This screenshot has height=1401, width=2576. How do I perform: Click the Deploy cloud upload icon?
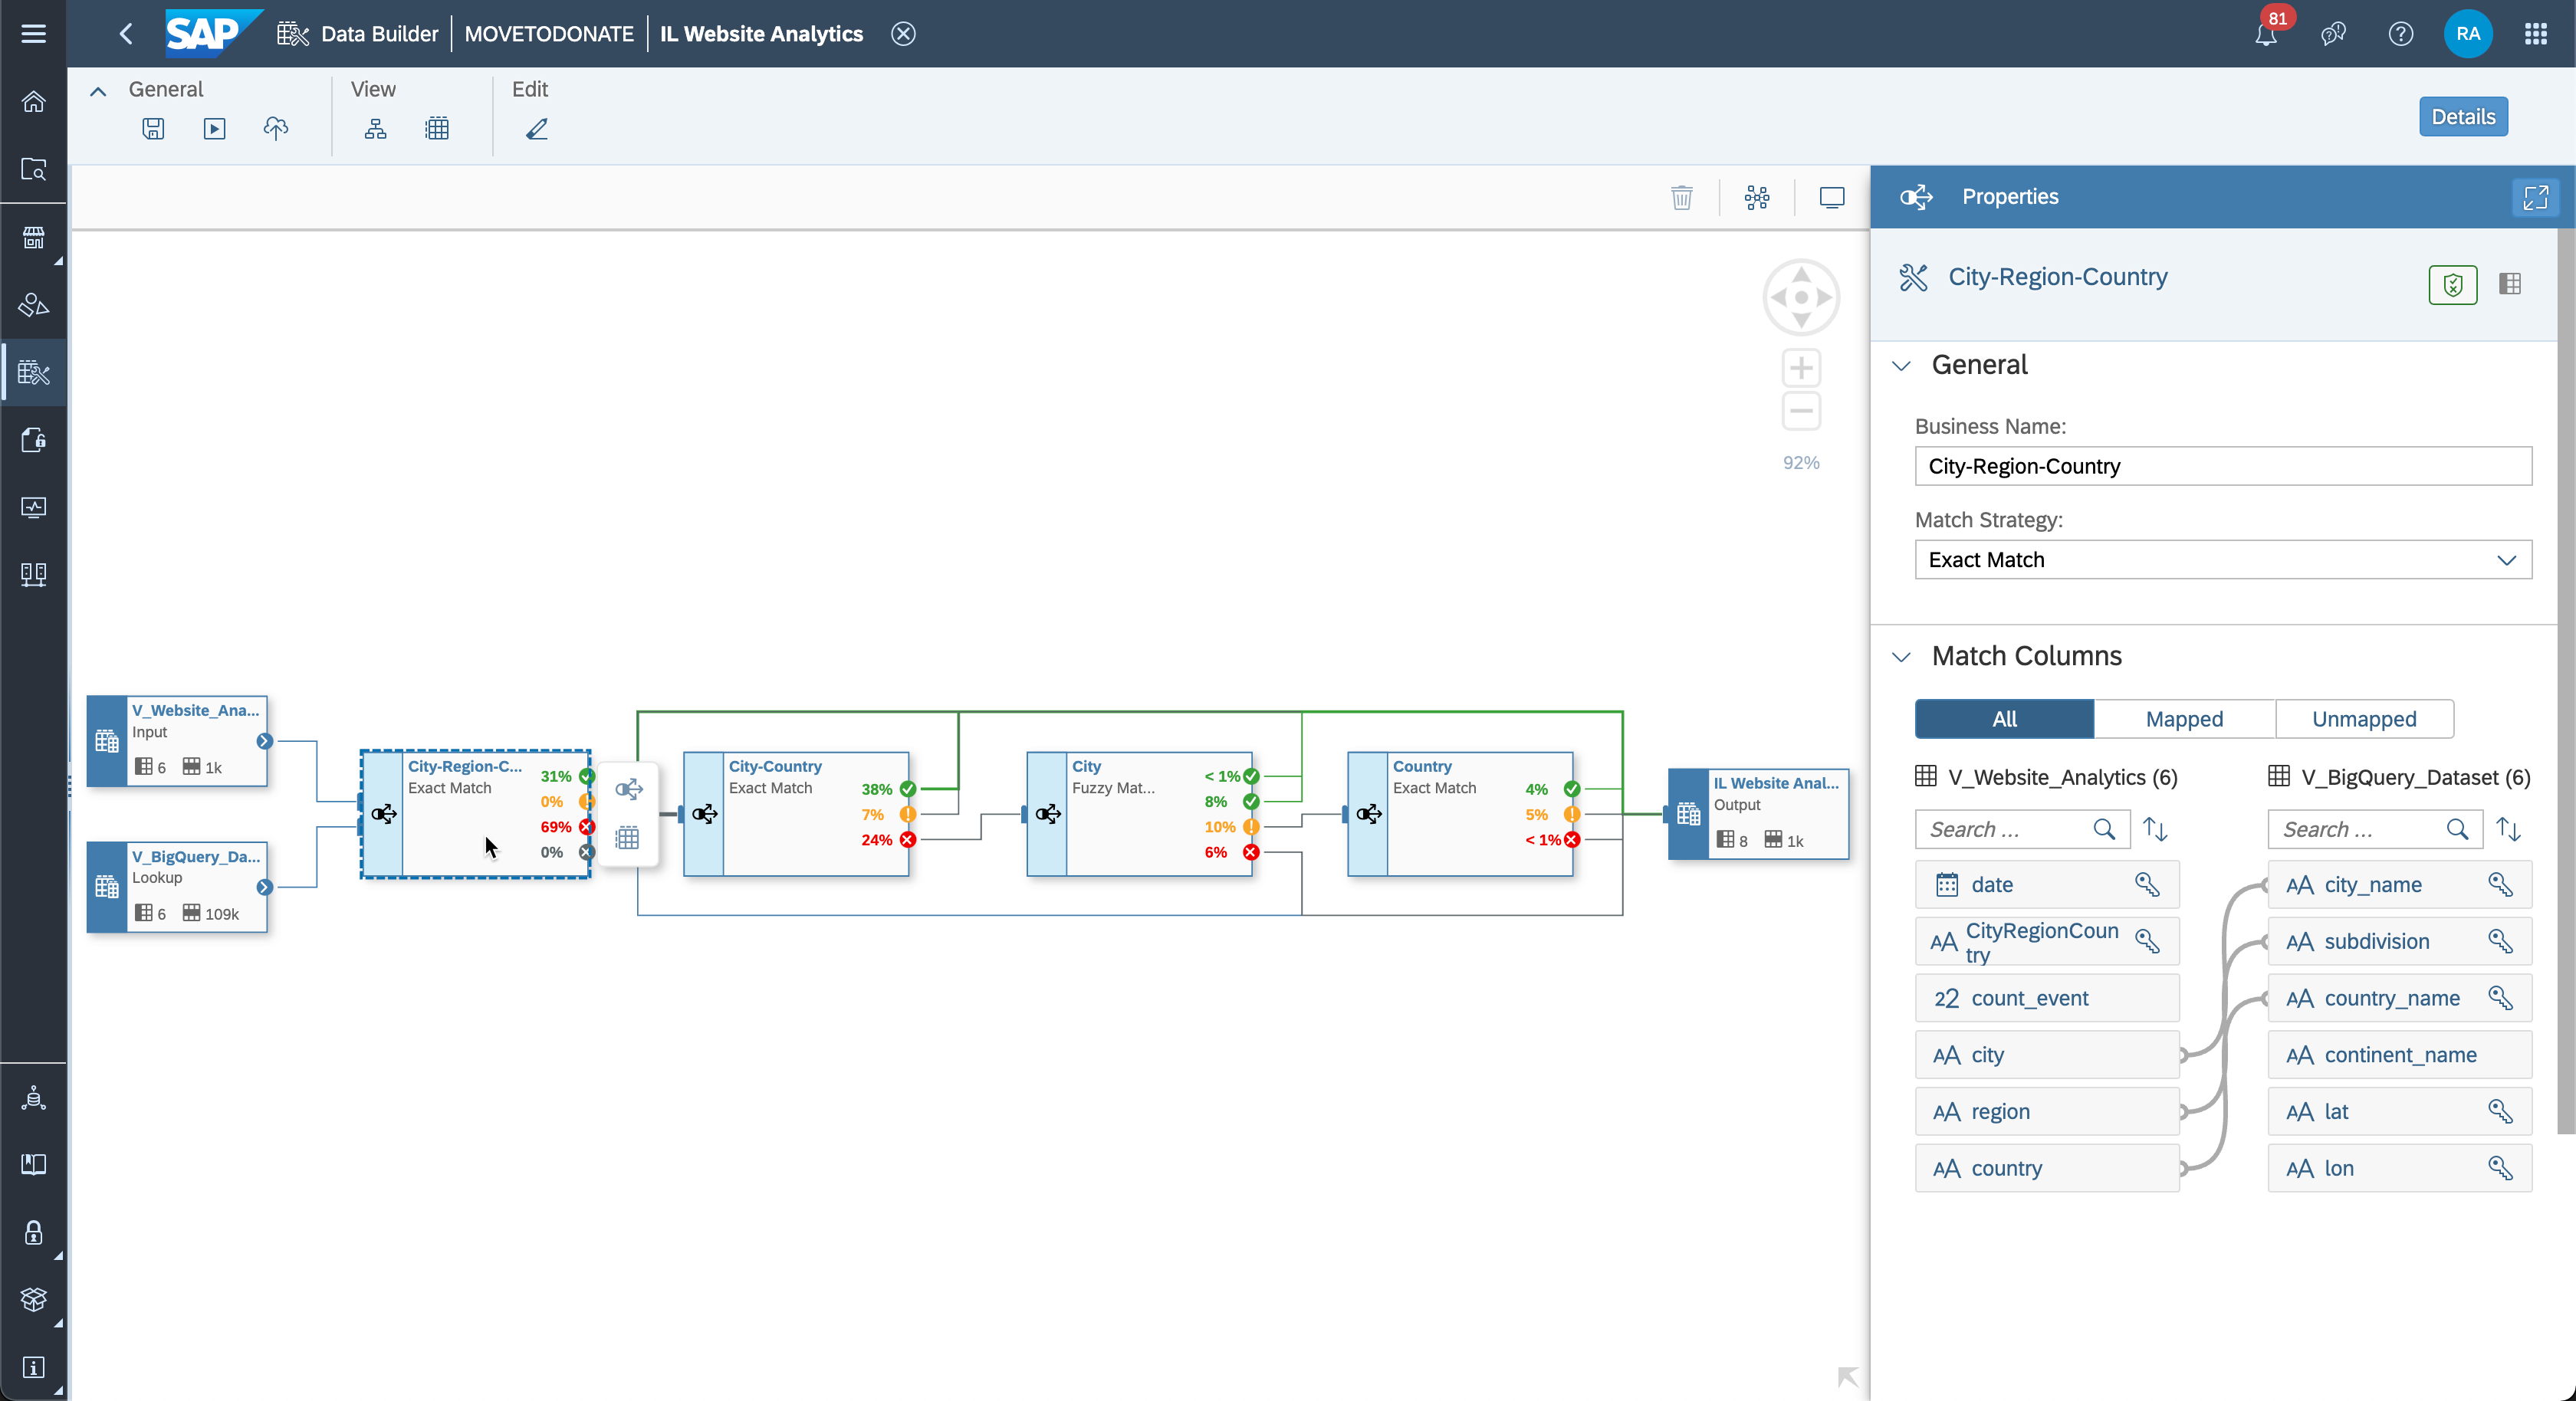pos(276,129)
